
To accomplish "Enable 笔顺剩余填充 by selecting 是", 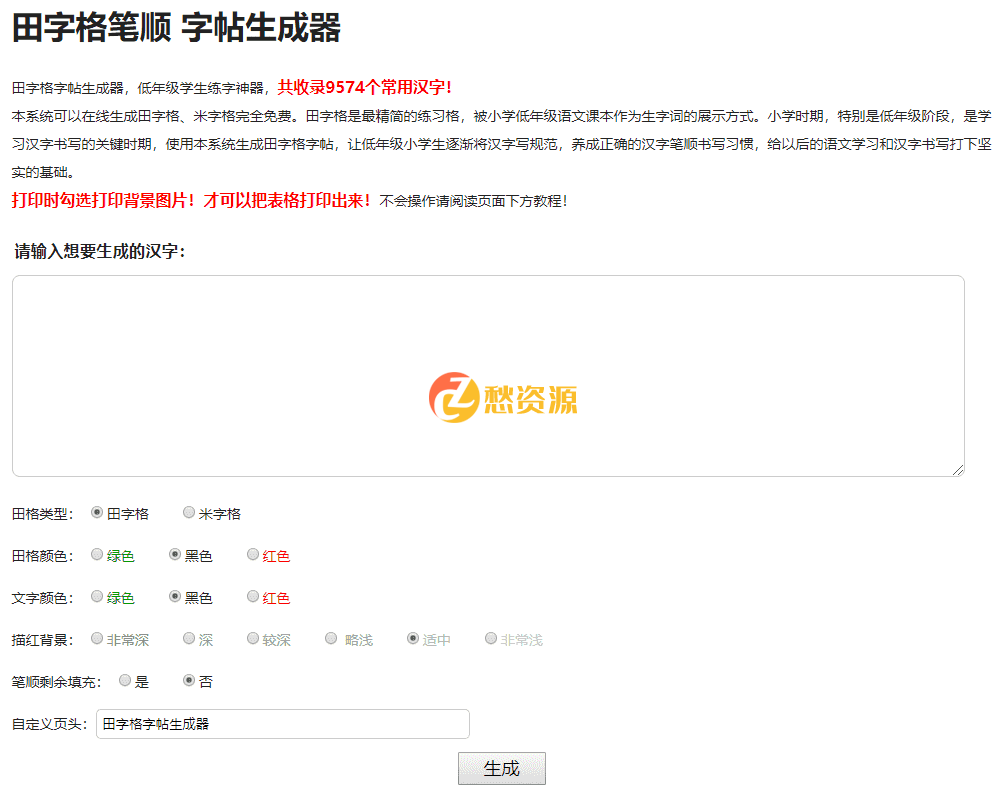I will 124,679.
